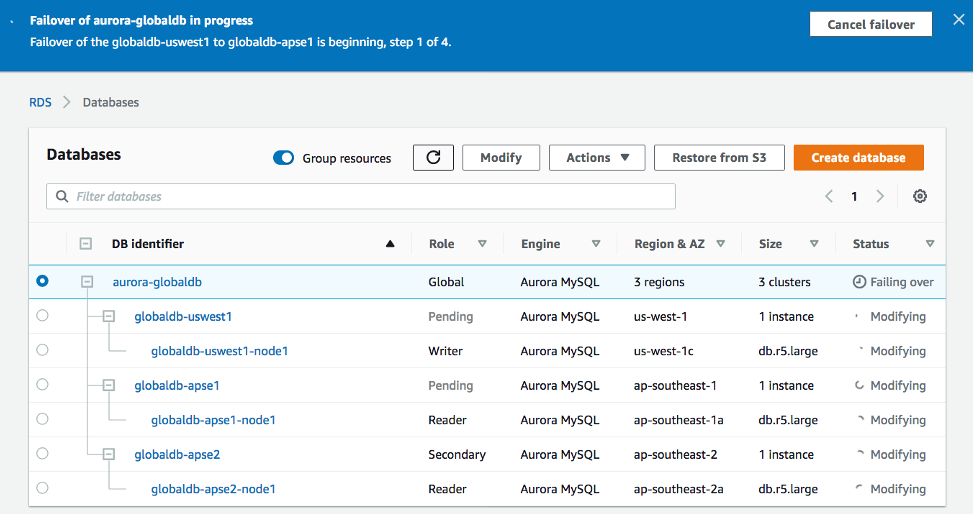Click the Modify button
Viewport: 973px width, 514px height.
[501, 158]
